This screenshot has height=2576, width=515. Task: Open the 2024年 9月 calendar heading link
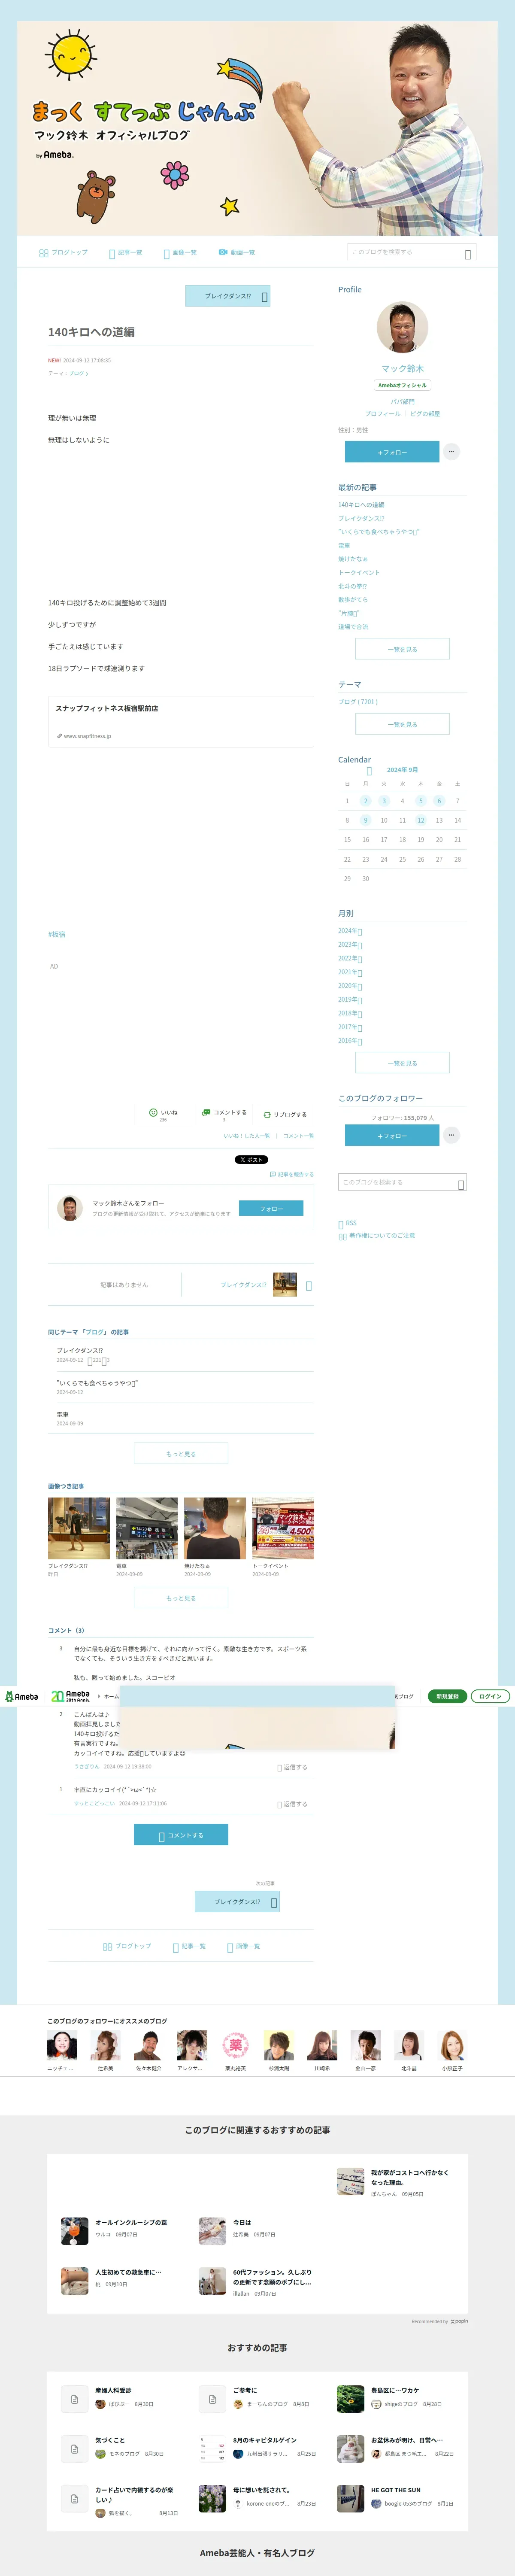pyautogui.click(x=402, y=770)
